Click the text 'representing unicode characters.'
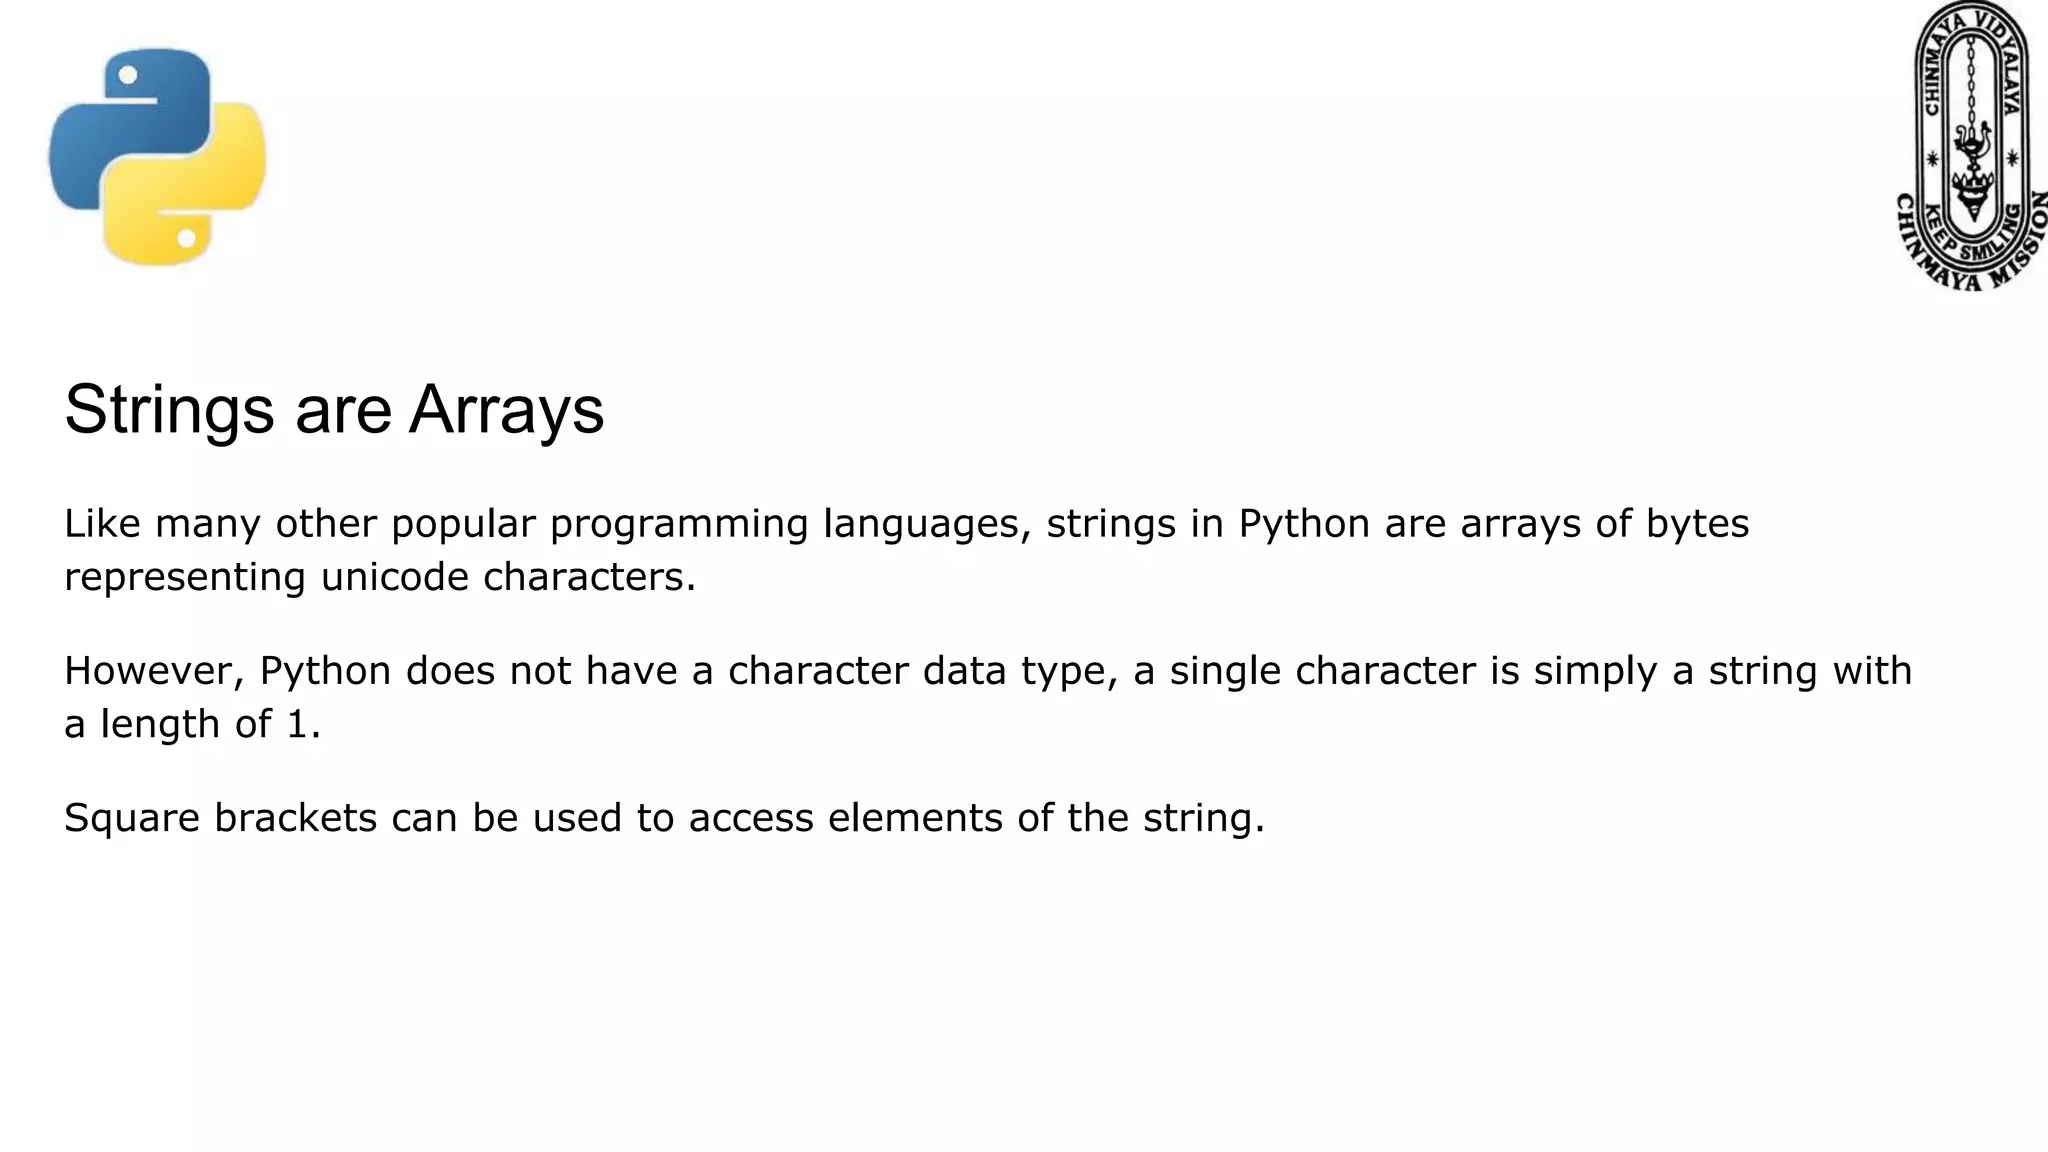The width and height of the screenshot is (2048, 1152). coord(380,577)
